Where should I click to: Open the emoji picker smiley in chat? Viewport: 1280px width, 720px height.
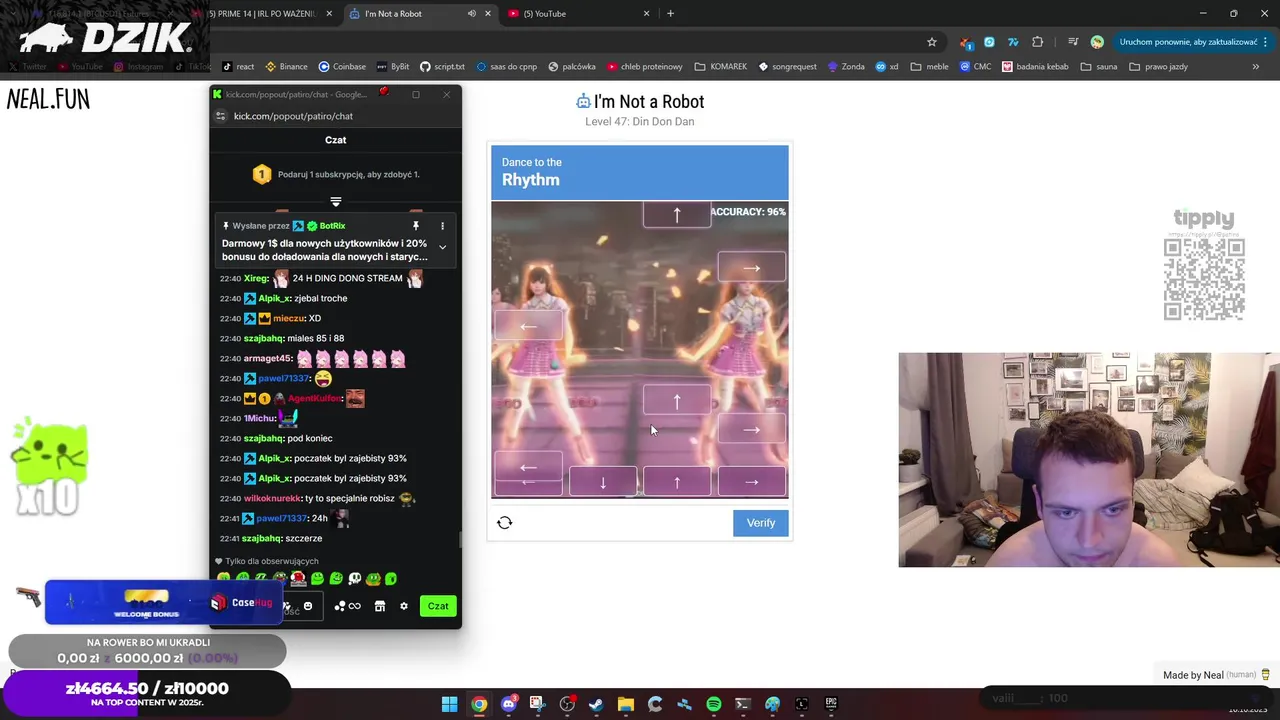click(x=308, y=606)
